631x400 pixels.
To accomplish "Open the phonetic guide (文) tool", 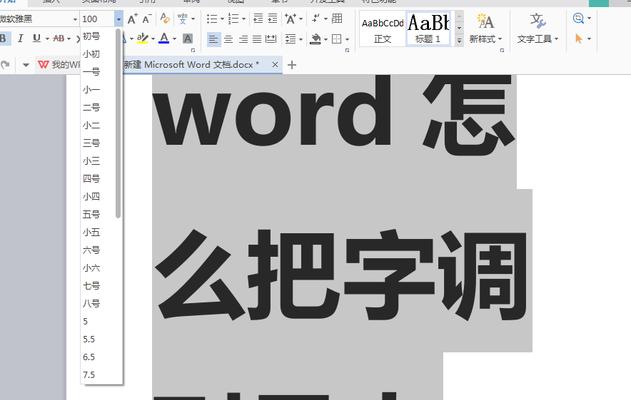I will (x=183, y=19).
